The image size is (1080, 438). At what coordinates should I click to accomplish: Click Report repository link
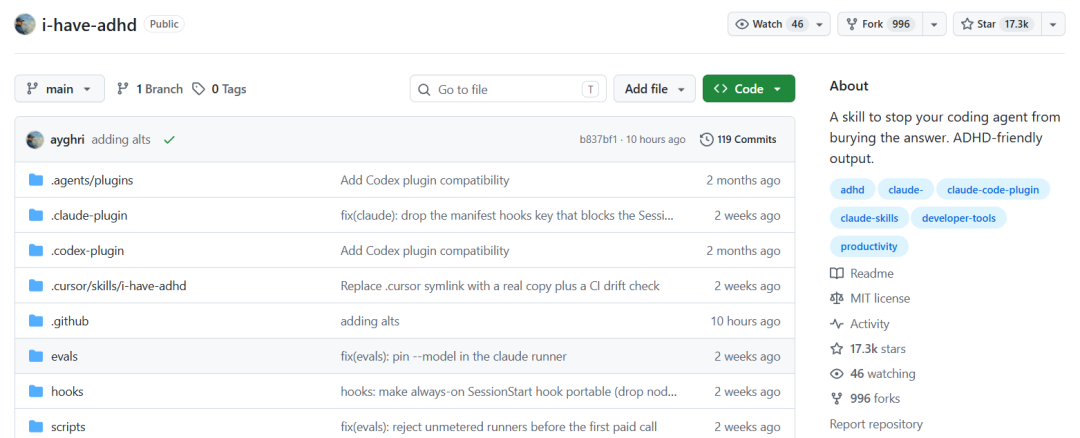pyautogui.click(x=876, y=424)
